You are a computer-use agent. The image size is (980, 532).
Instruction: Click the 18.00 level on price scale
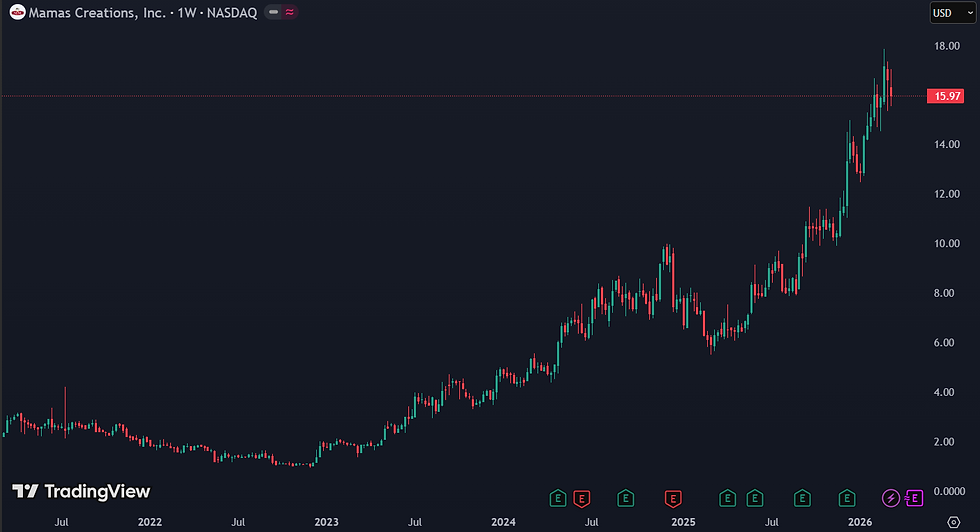pyautogui.click(x=947, y=46)
